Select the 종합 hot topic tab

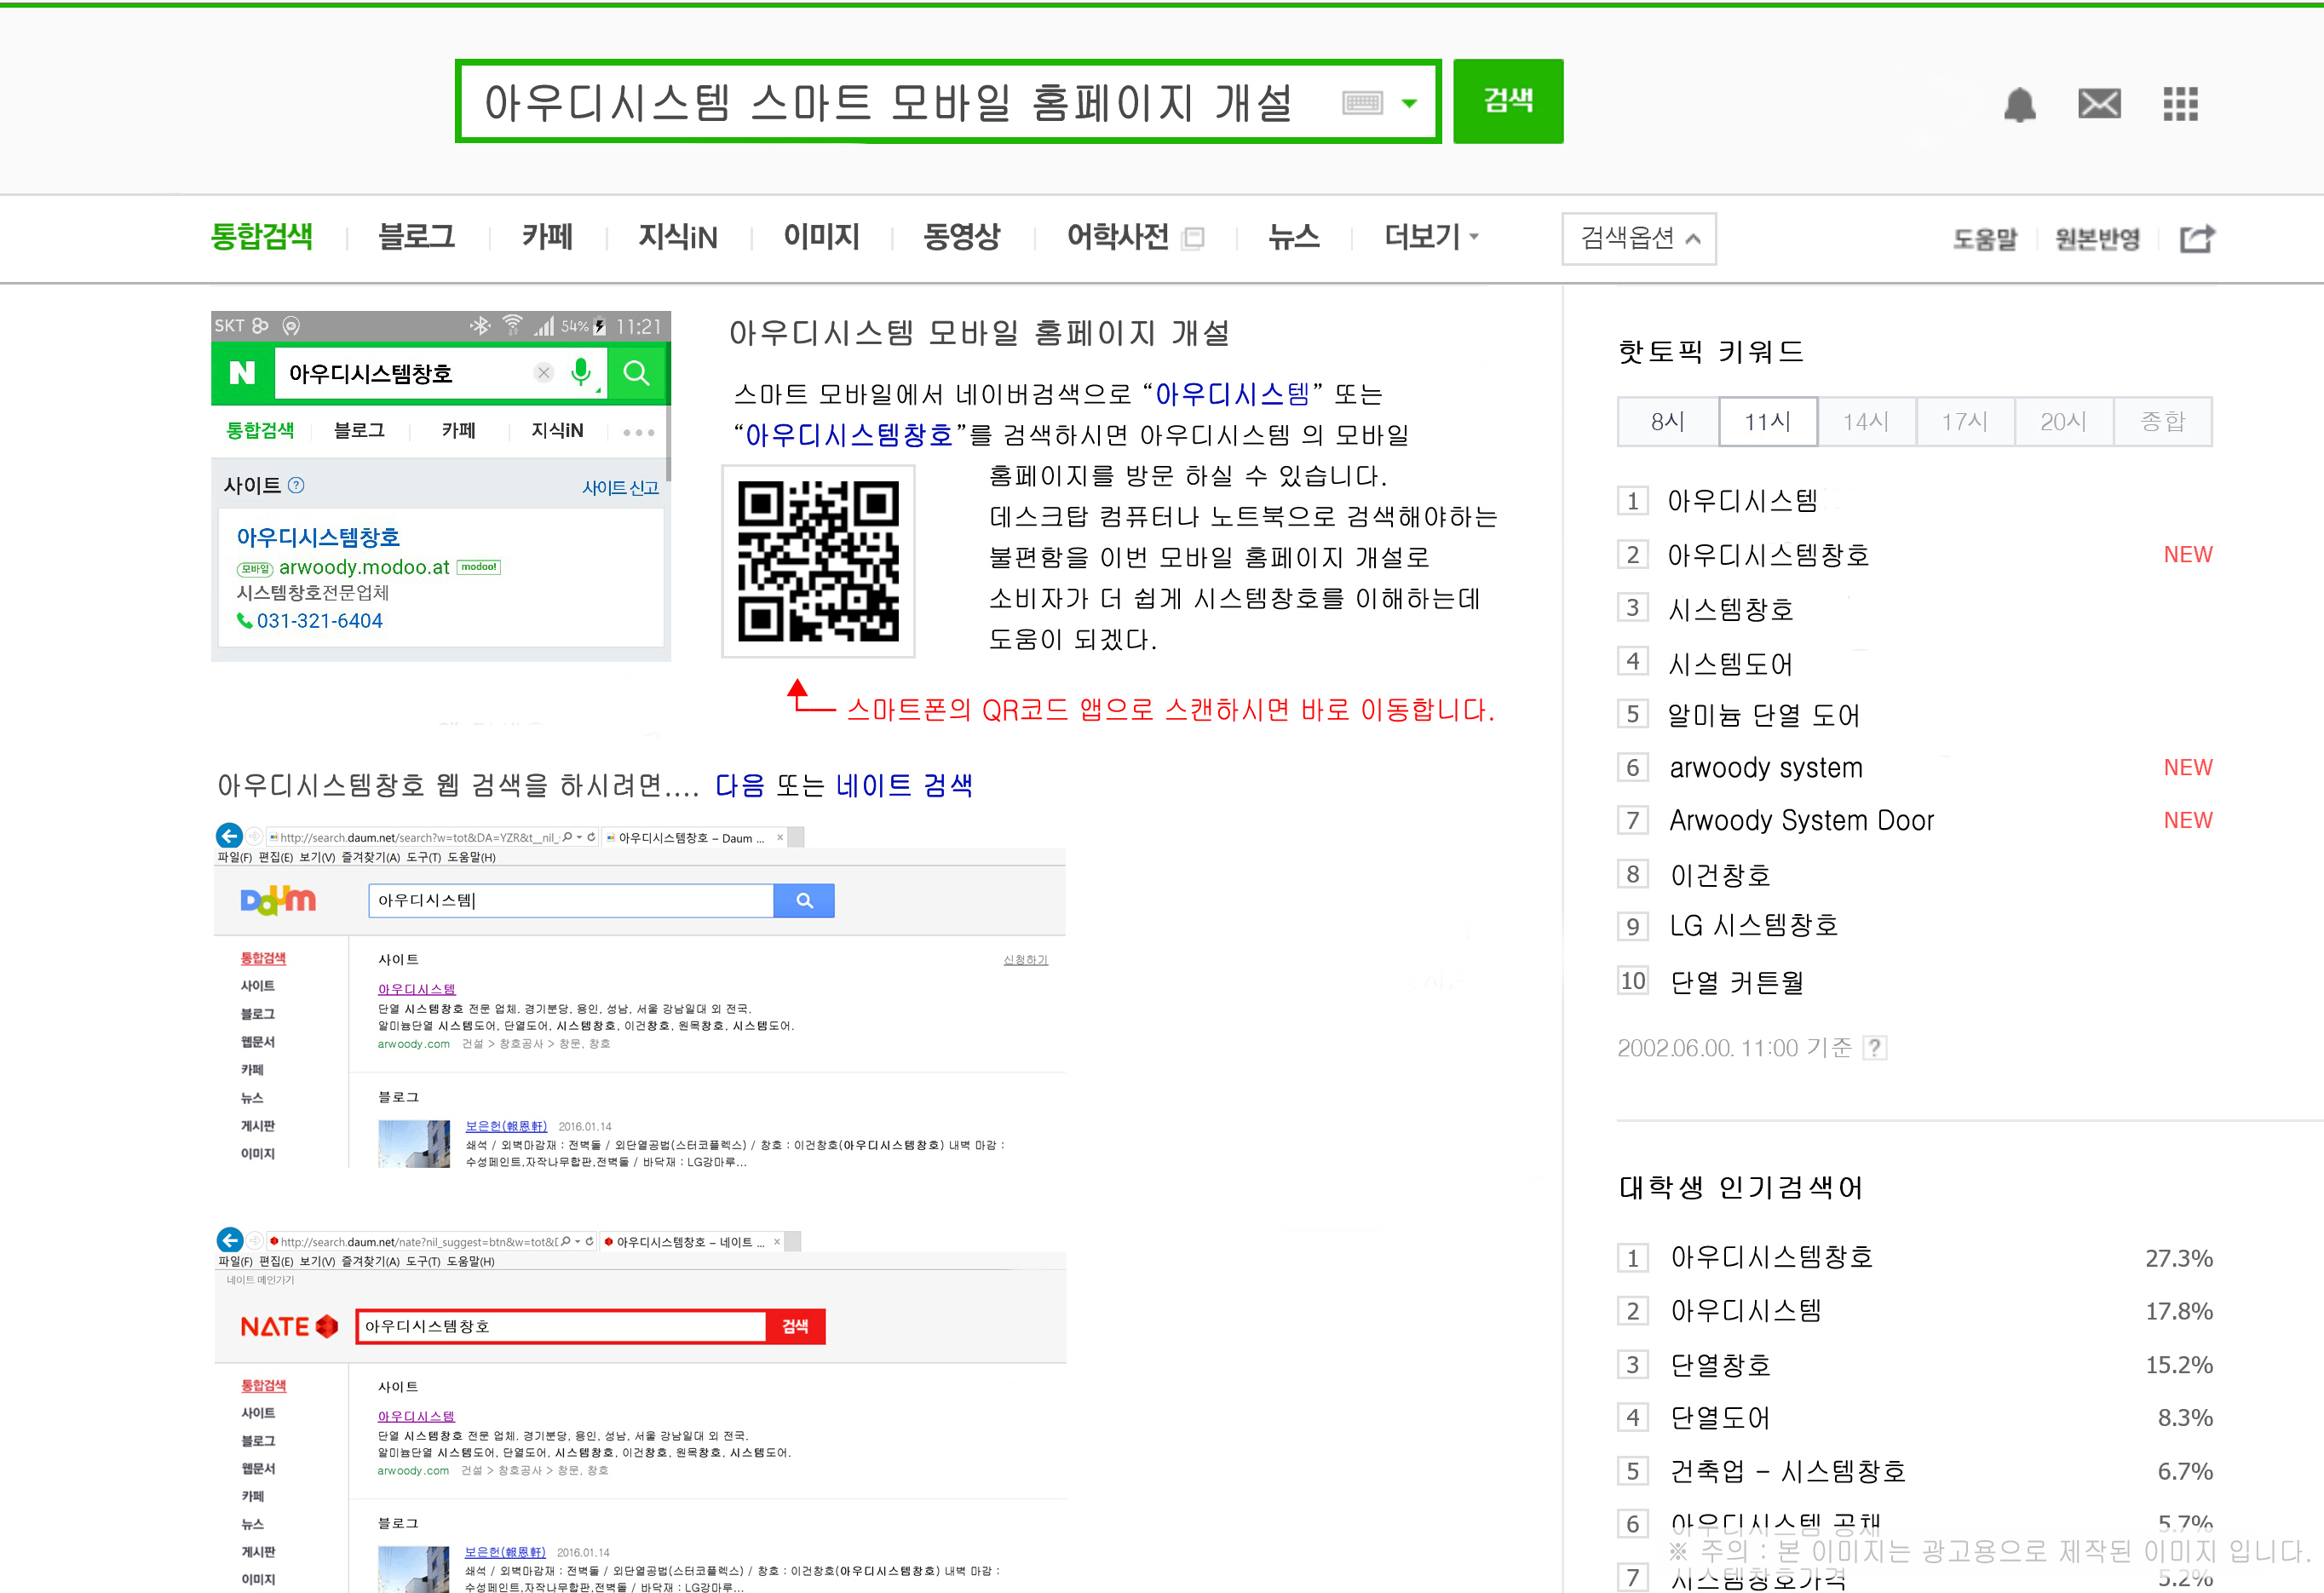pyautogui.click(x=2162, y=421)
